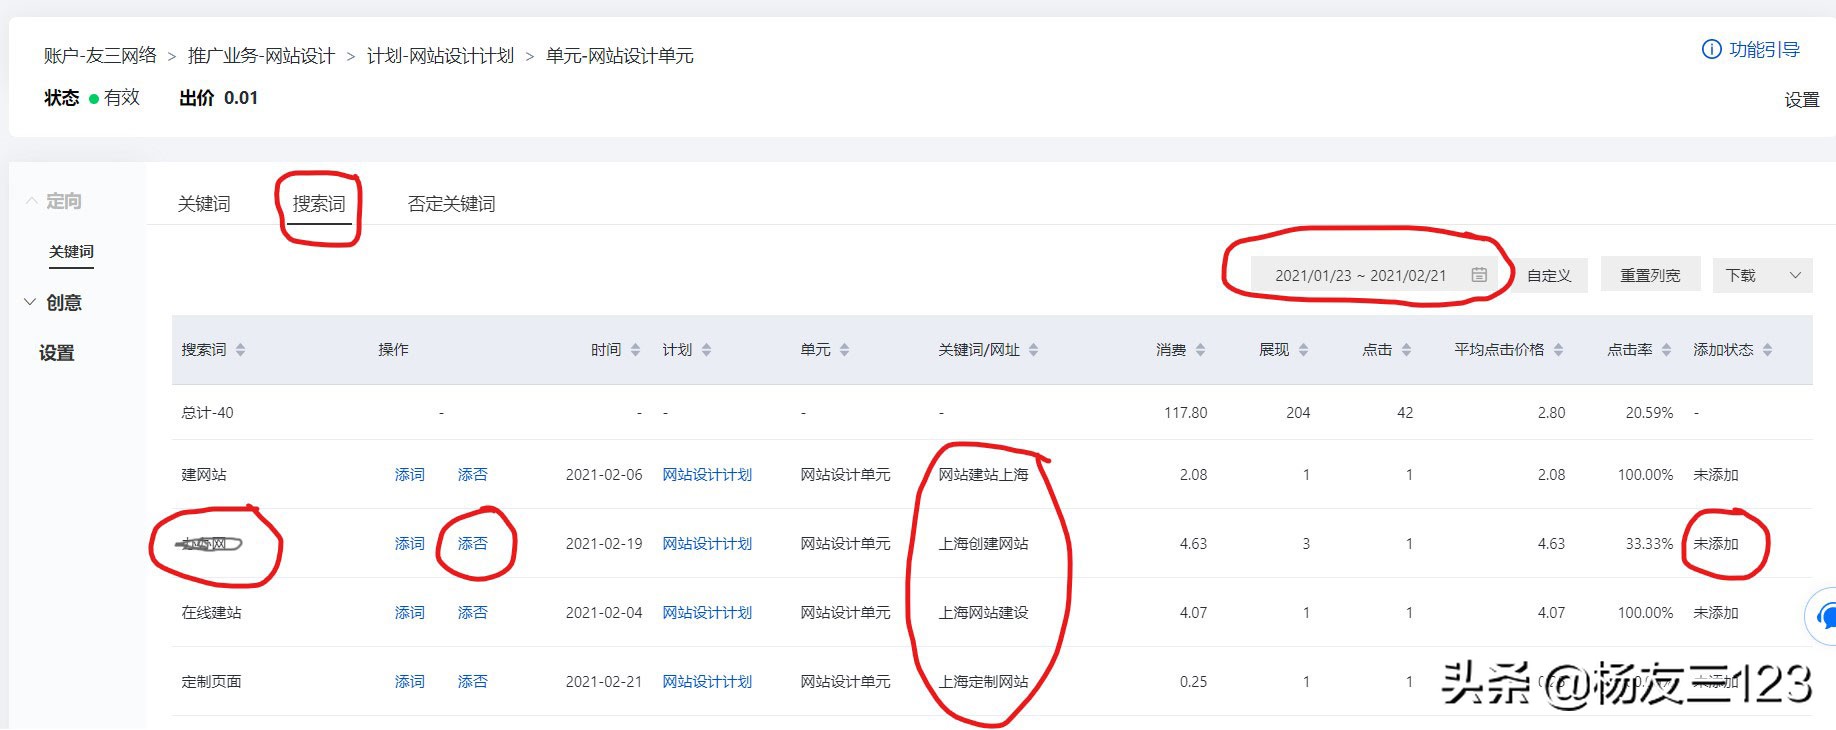Sort by 点击 column arrows
Image resolution: width=1836 pixels, height=730 pixels.
click(x=1406, y=350)
